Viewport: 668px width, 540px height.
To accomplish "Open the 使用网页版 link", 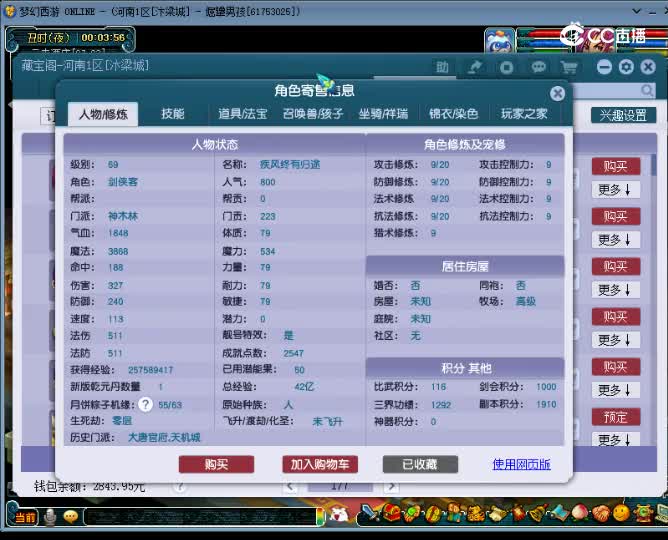I will pyautogui.click(x=521, y=464).
